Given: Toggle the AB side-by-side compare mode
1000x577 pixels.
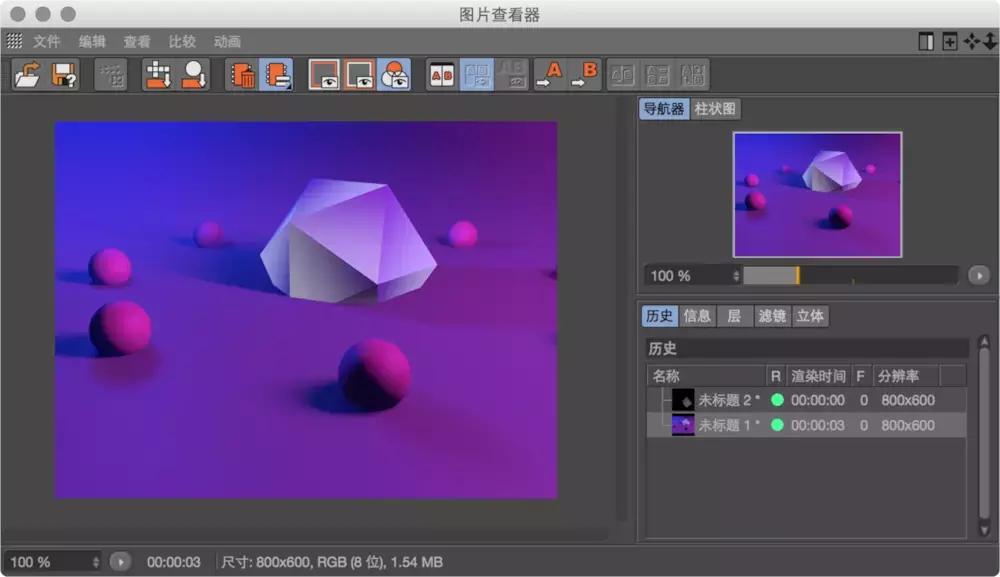Looking at the screenshot, I should click(x=440, y=74).
